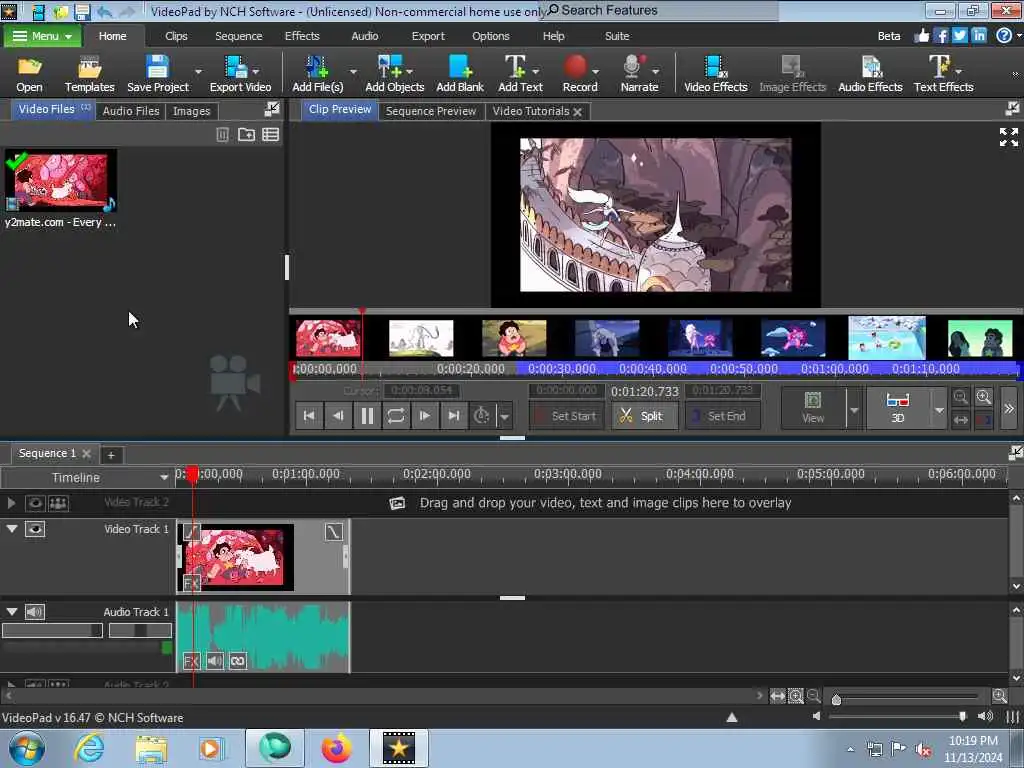Click the new folder icon in bin

246,135
